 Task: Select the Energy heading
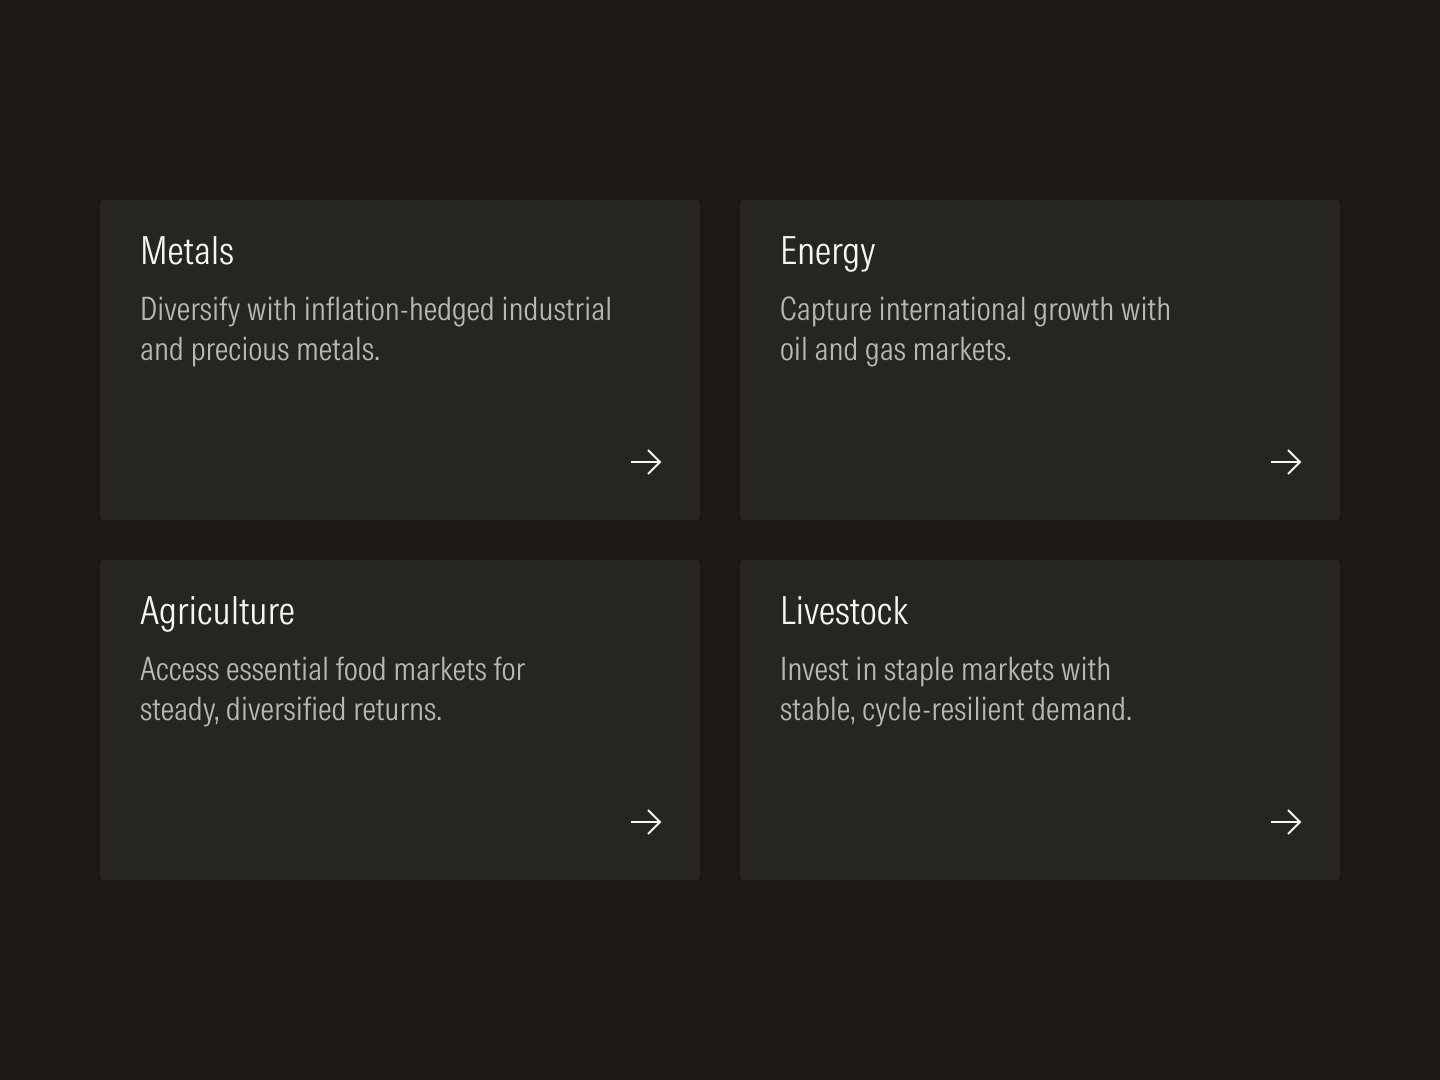click(827, 251)
